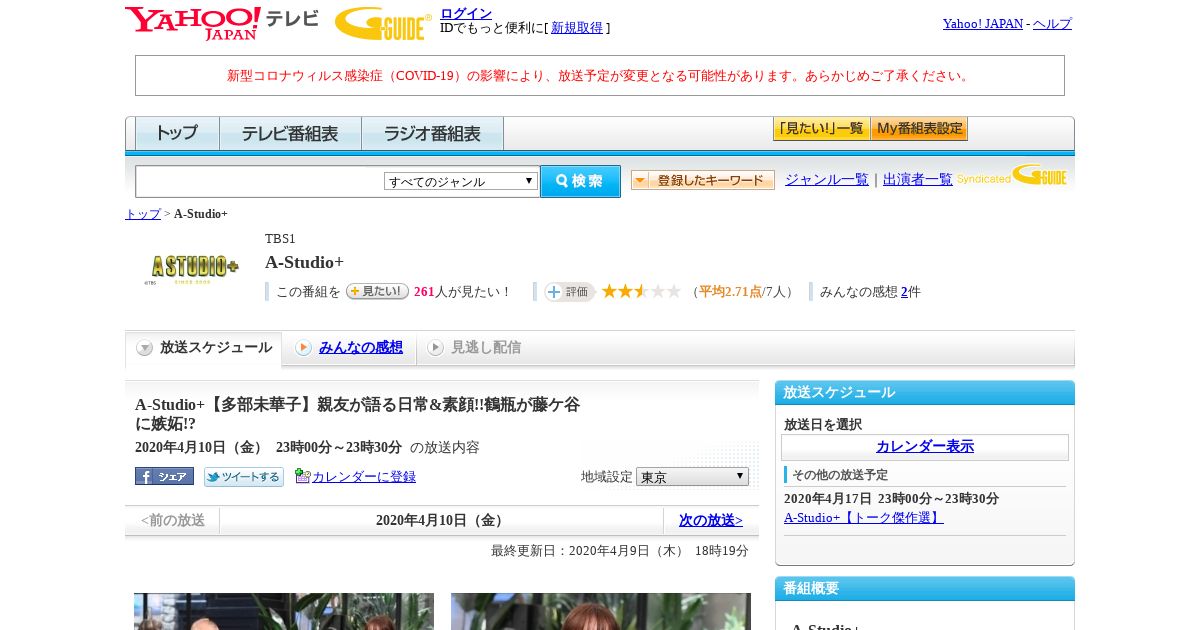The height and width of the screenshot is (630, 1200).
Task: Open My番組表設定 button
Action: 919,129
